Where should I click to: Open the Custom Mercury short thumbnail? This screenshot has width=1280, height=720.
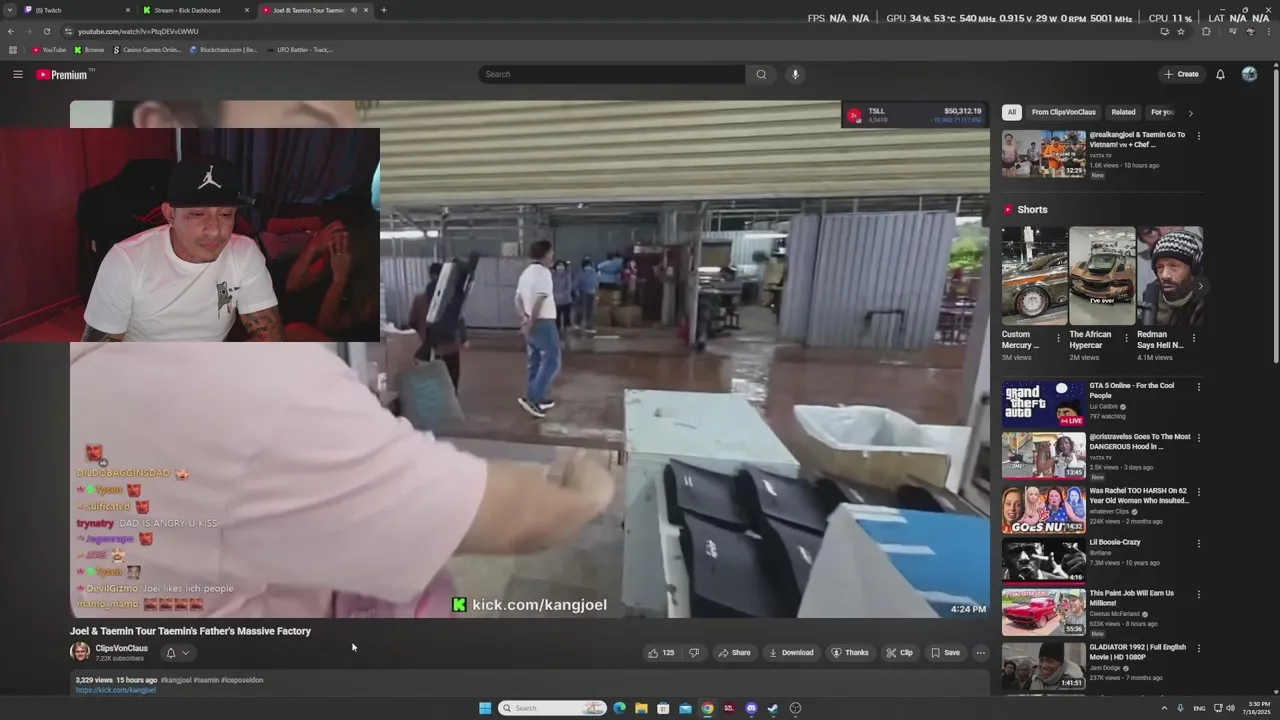pyautogui.click(x=1034, y=276)
